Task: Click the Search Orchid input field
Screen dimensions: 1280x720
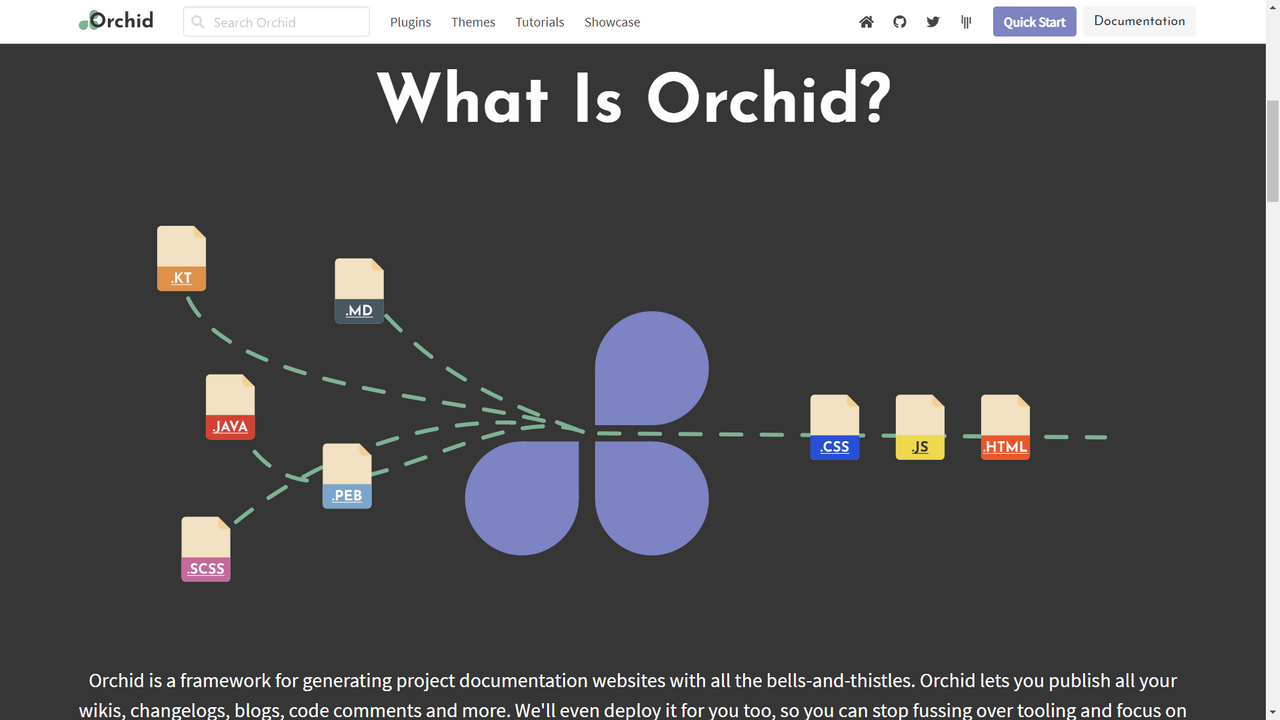Action: click(276, 22)
